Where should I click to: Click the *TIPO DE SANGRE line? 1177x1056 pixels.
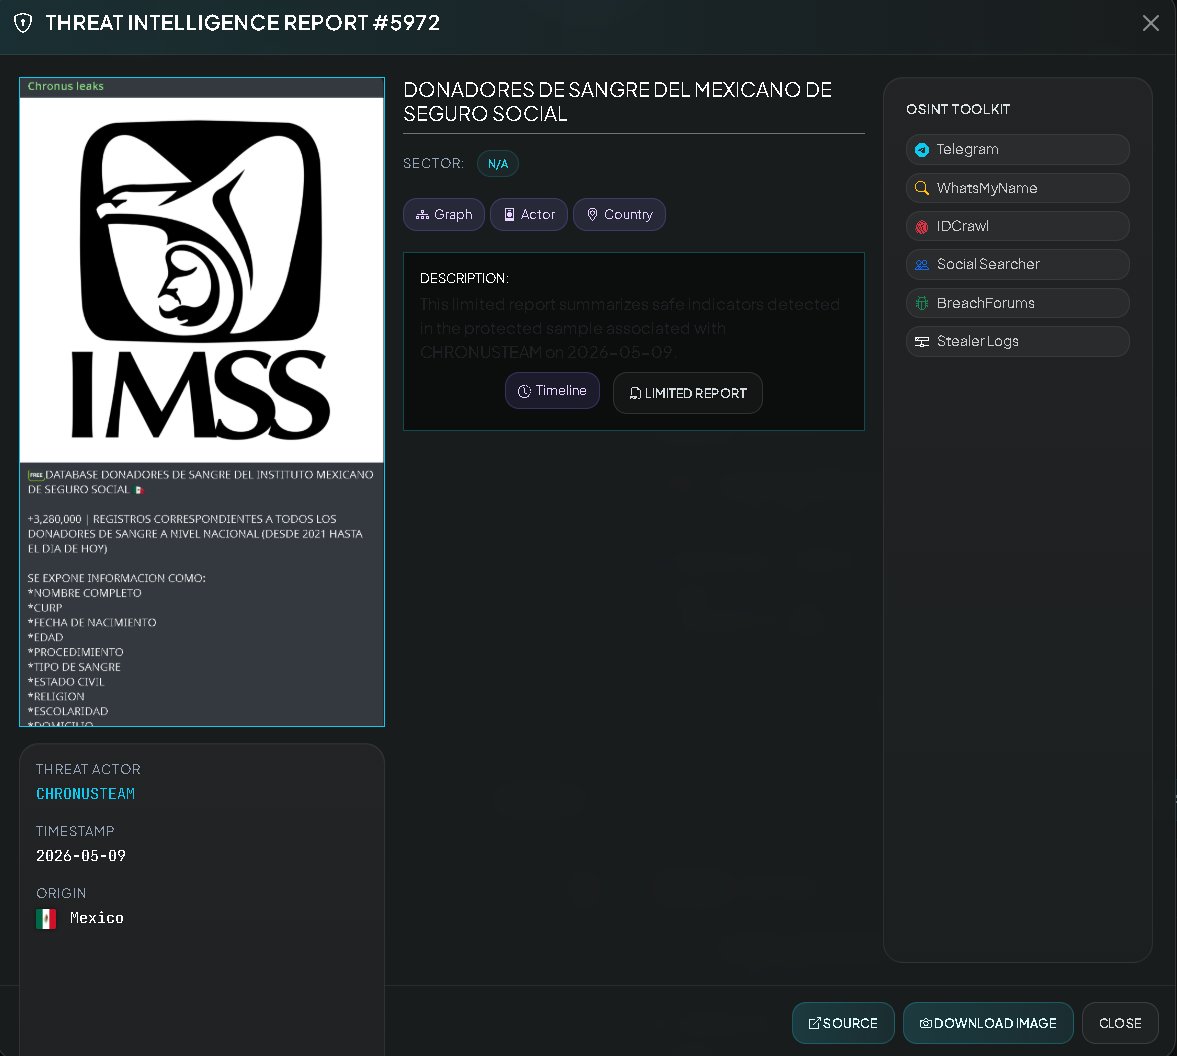(x=74, y=666)
